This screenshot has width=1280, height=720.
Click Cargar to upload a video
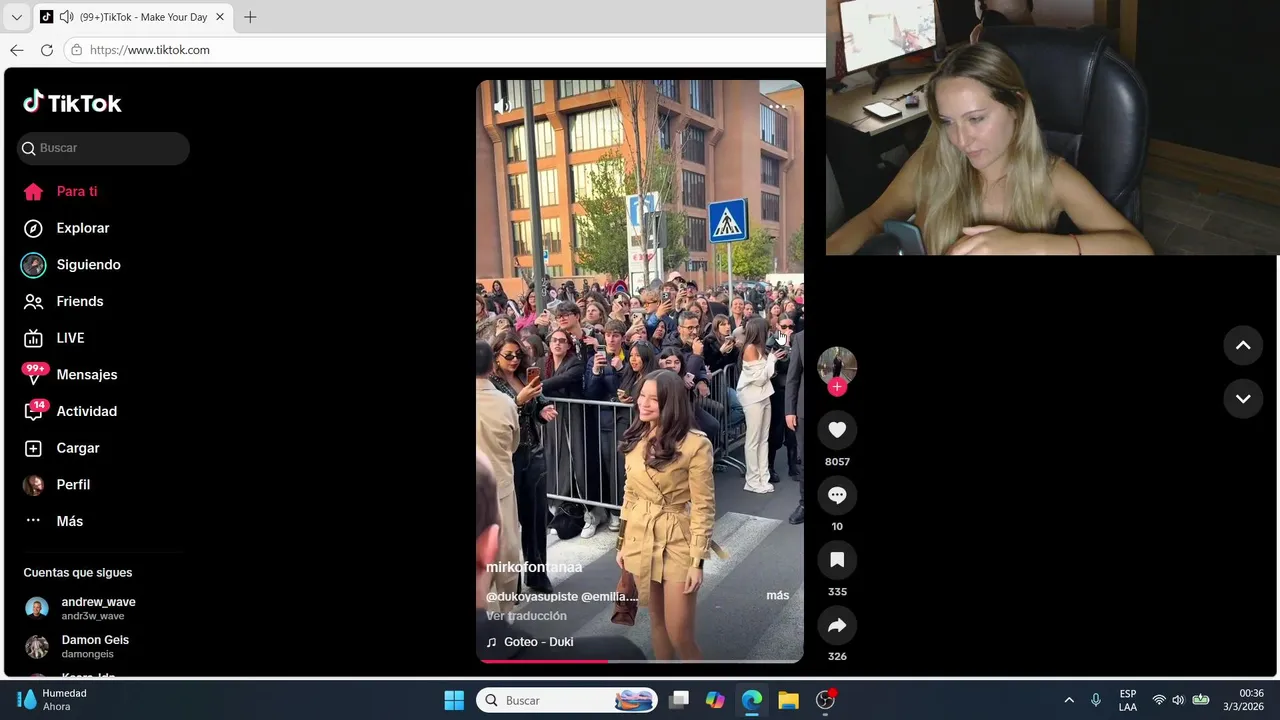(62, 448)
